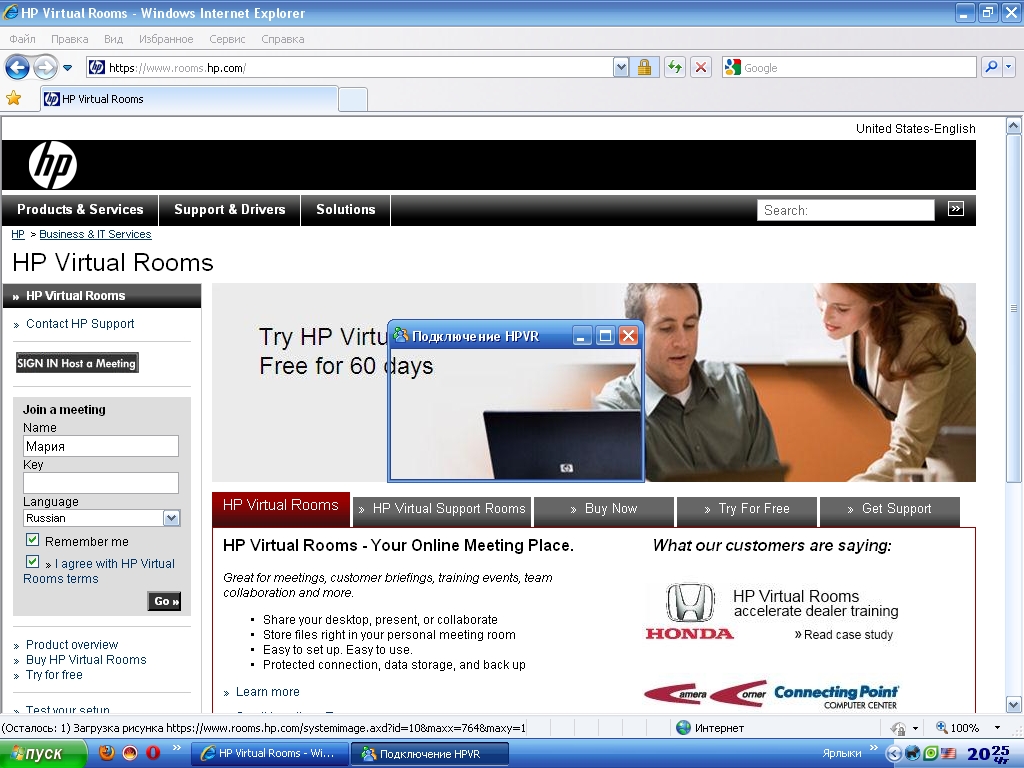This screenshot has width=1024, height=768.
Task: Submit site search with the » button
Action: (955, 209)
